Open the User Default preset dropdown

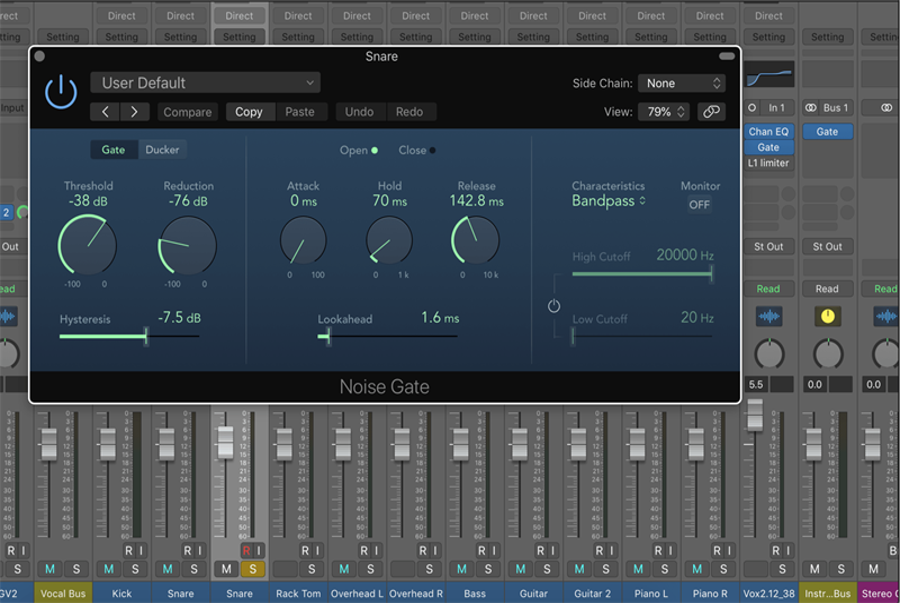click(205, 83)
